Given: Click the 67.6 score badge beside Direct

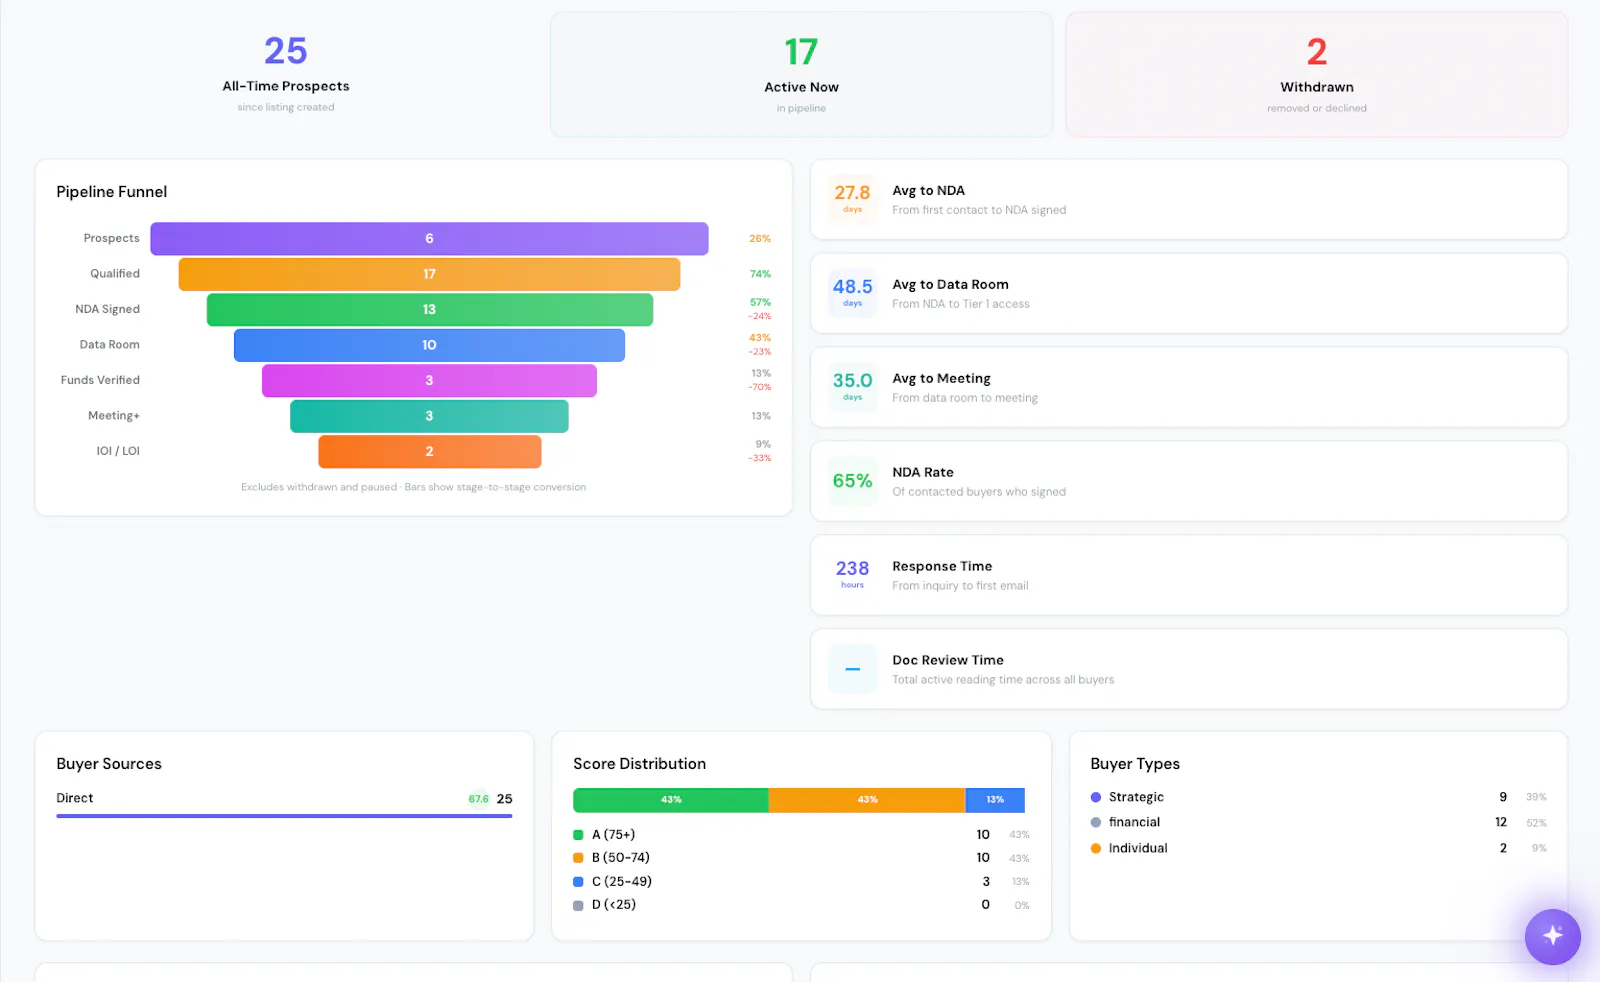Looking at the screenshot, I should 479,799.
